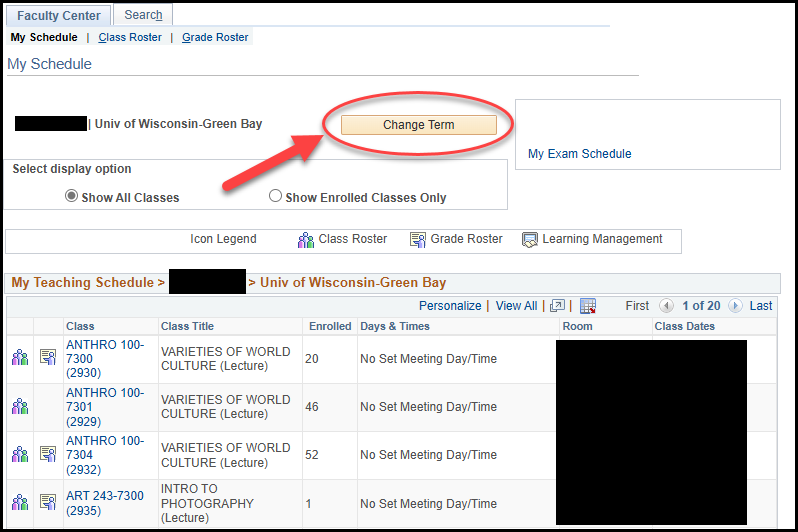798x532 pixels.
Task: Open class roster icon for ANTHRO 100-7301
Action: click(x=20, y=406)
